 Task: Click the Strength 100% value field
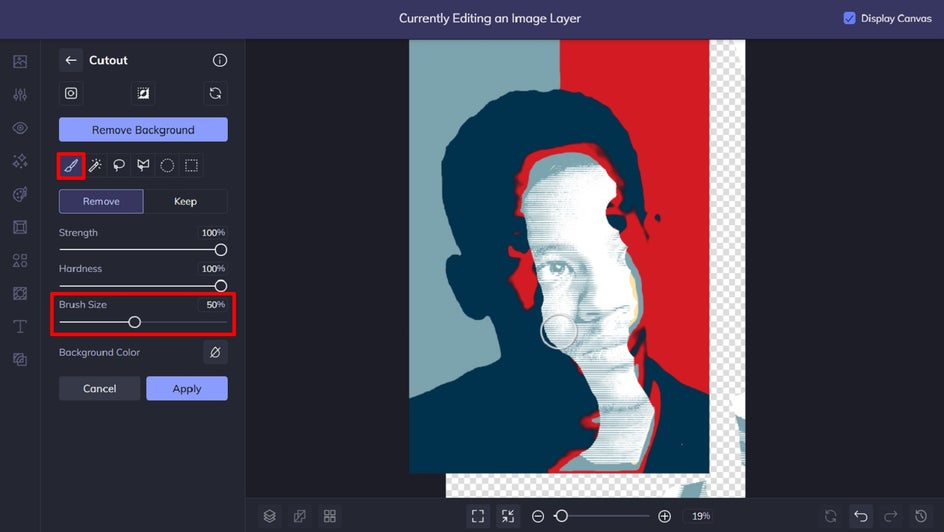pos(213,232)
